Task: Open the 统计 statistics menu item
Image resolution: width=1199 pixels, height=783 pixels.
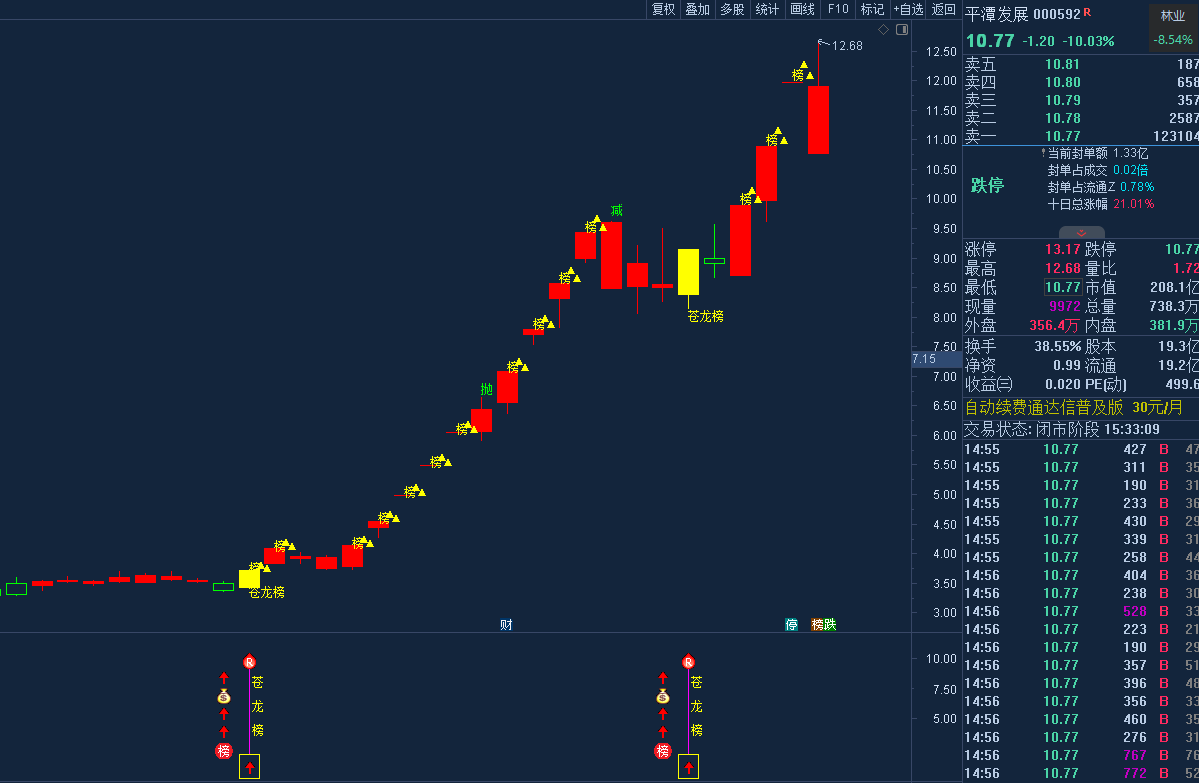Action: (767, 9)
